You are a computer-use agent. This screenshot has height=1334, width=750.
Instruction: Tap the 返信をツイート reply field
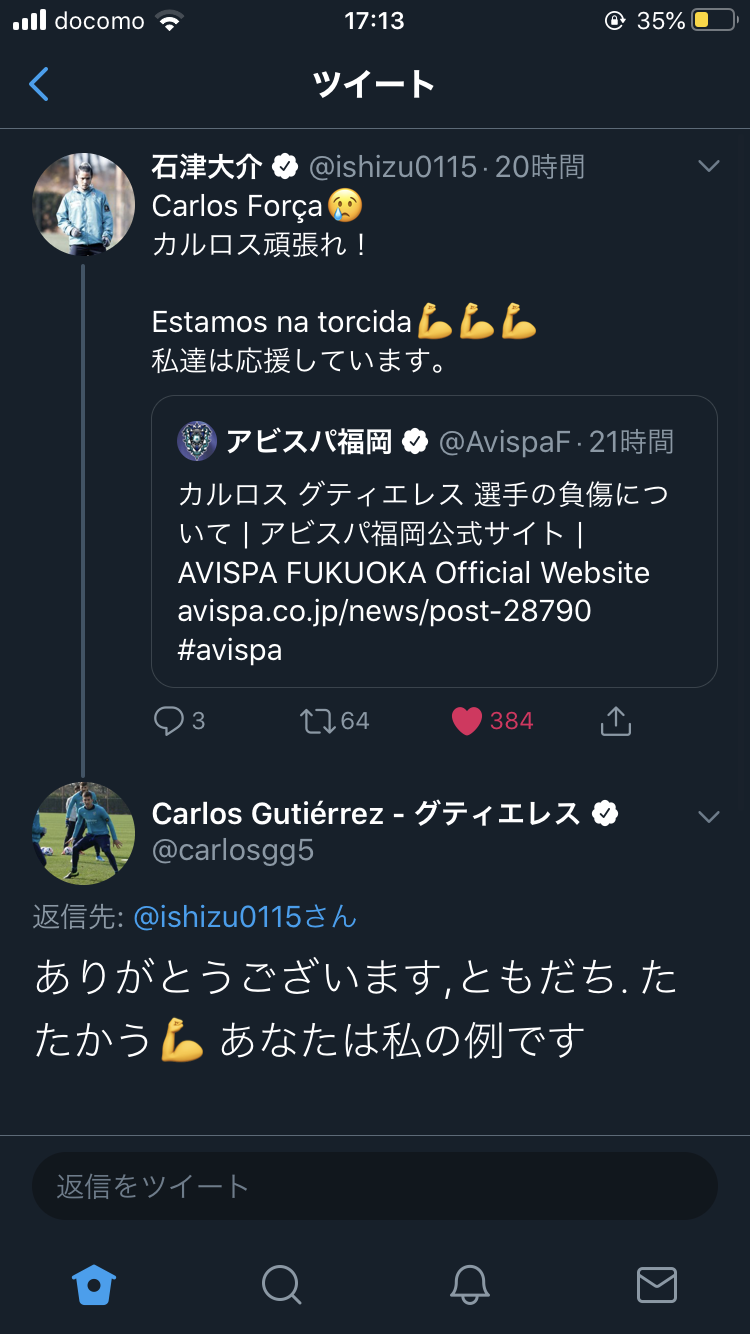tap(375, 1186)
